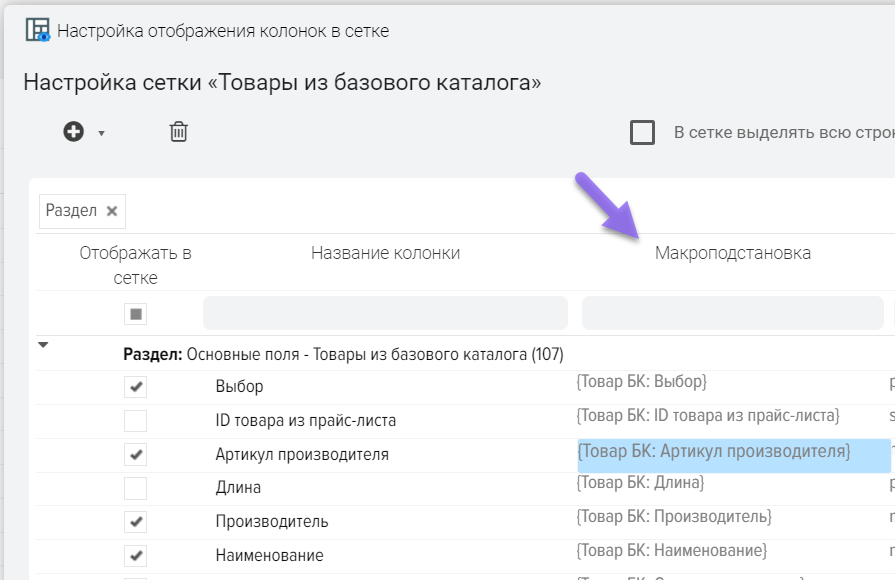Uncheck the display checkbox for 'Выбор'

click(136, 386)
